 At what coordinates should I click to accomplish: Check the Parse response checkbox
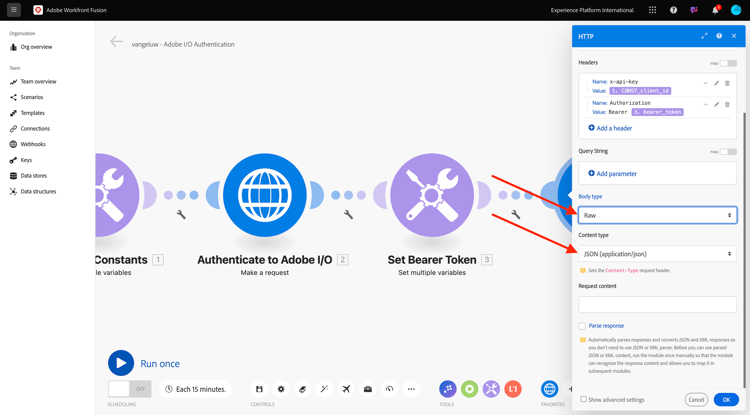click(582, 326)
